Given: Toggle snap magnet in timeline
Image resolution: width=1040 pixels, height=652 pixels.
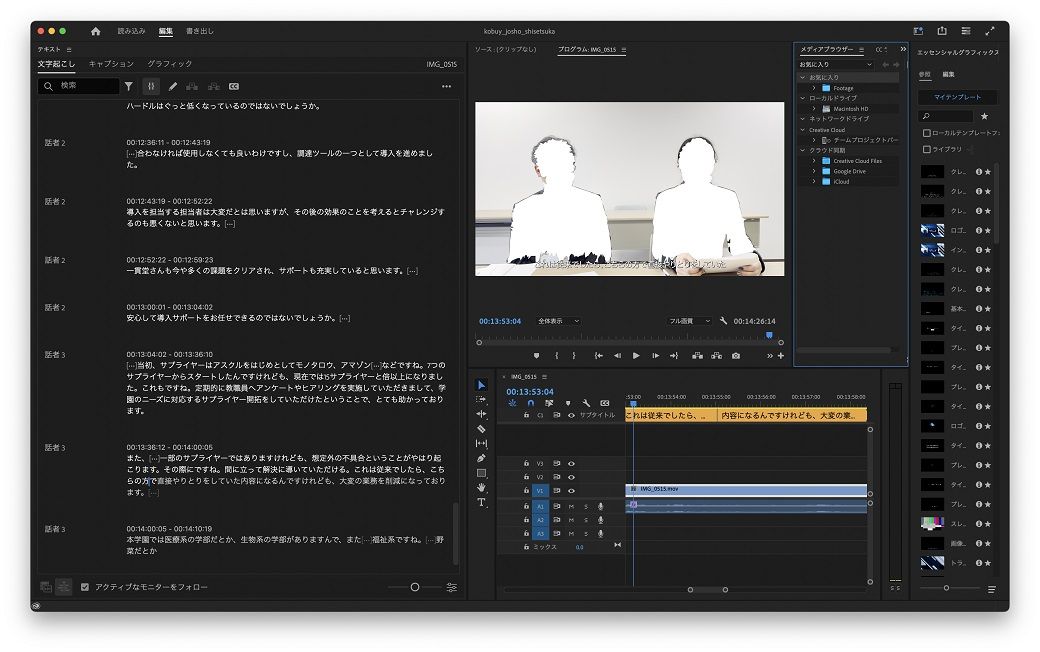Looking at the screenshot, I should click(x=531, y=403).
